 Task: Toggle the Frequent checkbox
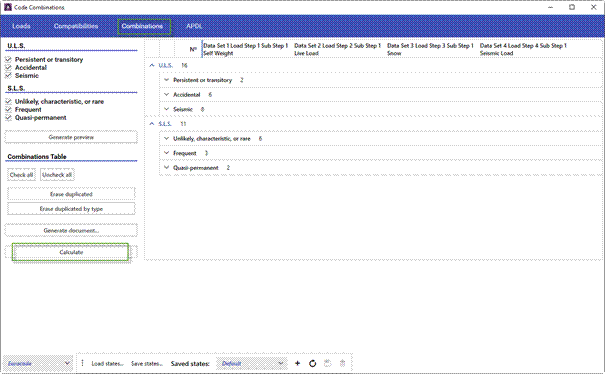(x=8, y=110)
